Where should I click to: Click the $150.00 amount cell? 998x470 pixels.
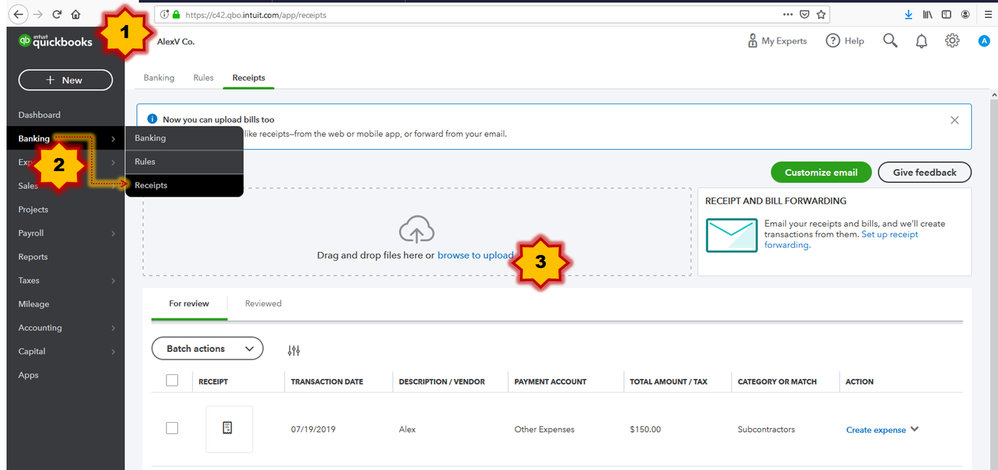click(x=645, y=430)
